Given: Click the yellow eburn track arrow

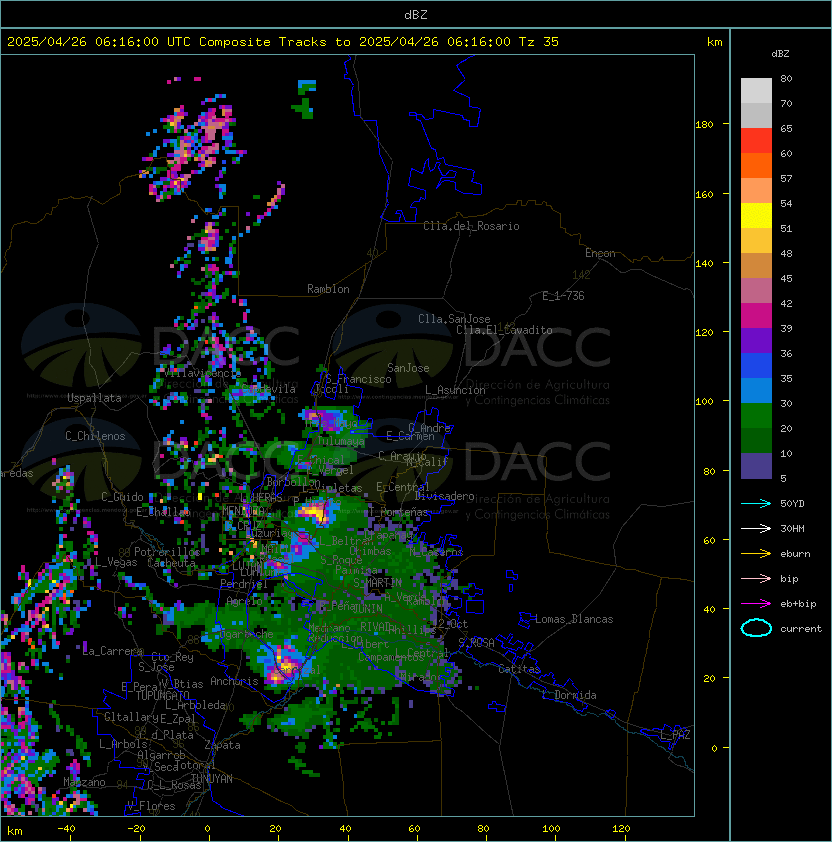Looking at the screenshot, I should 756,554.
